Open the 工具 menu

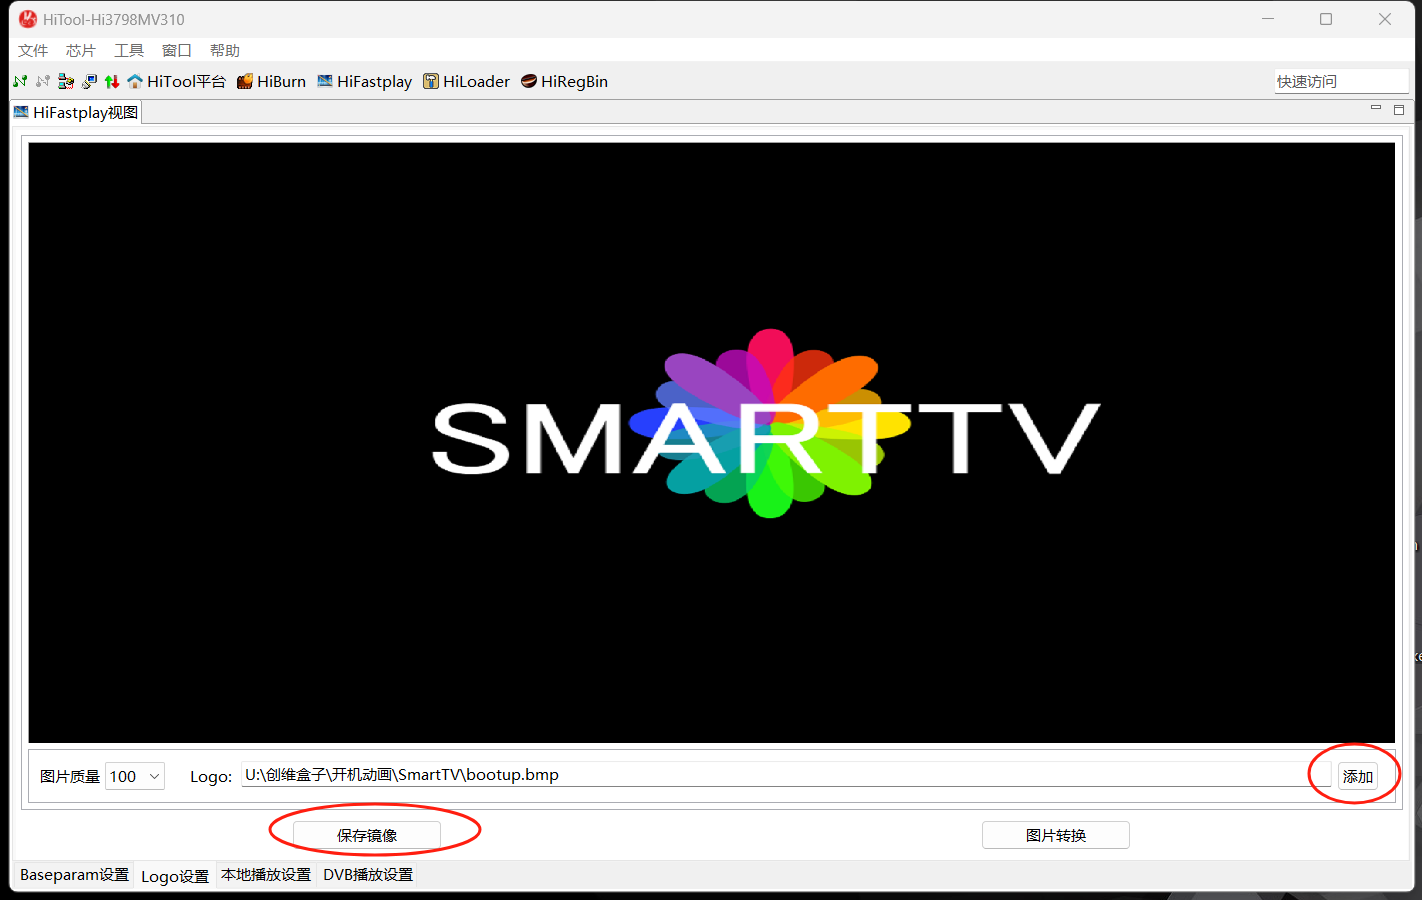coord(129,50)
